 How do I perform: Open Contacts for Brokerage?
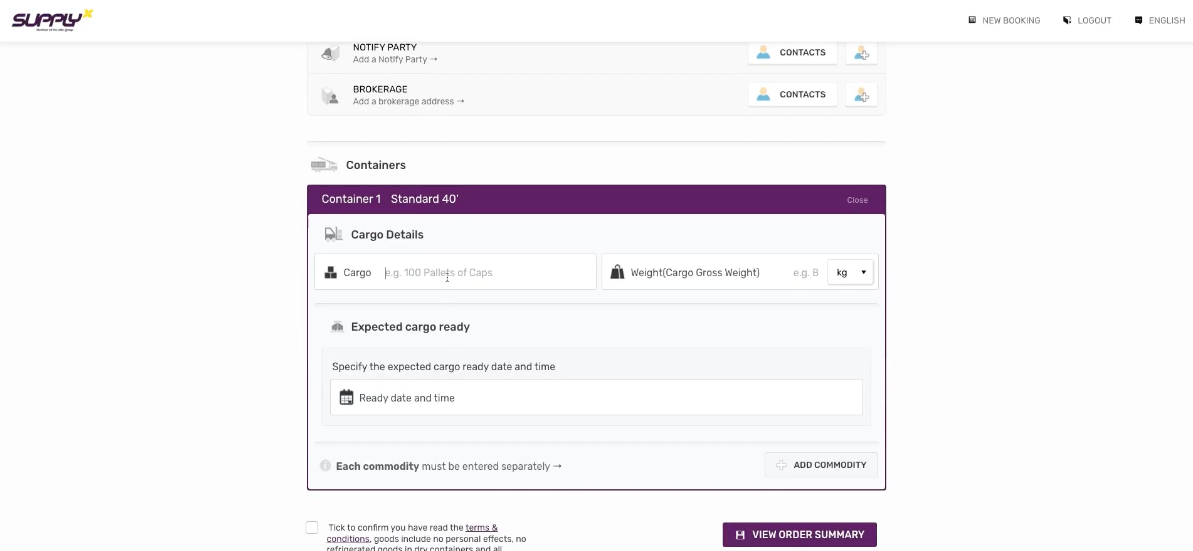tap(792, 95)
